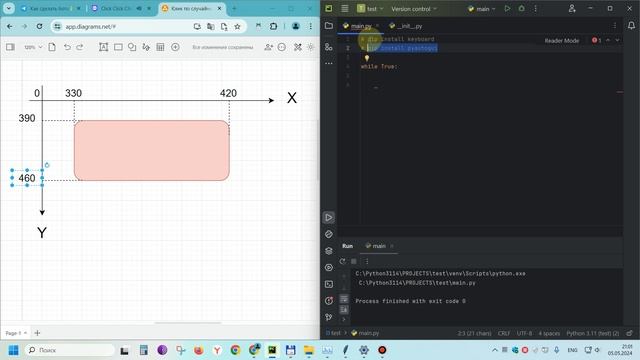This screenshot has height=360, width=640.
Task: Toggle Reader Mode in the editor
Action: coord(562,40)
